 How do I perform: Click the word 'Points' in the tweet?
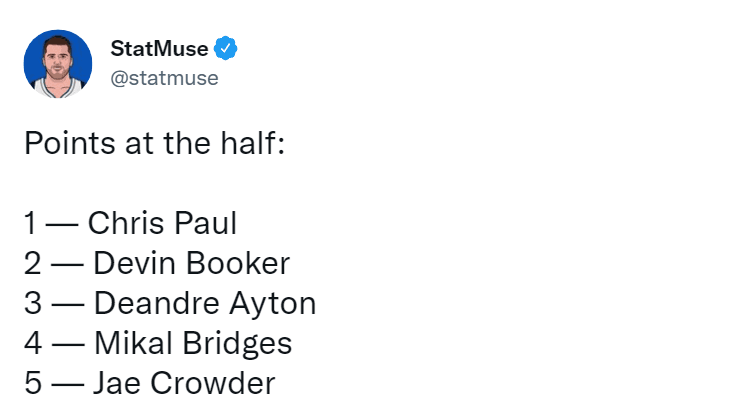click(x=70, y=143)
